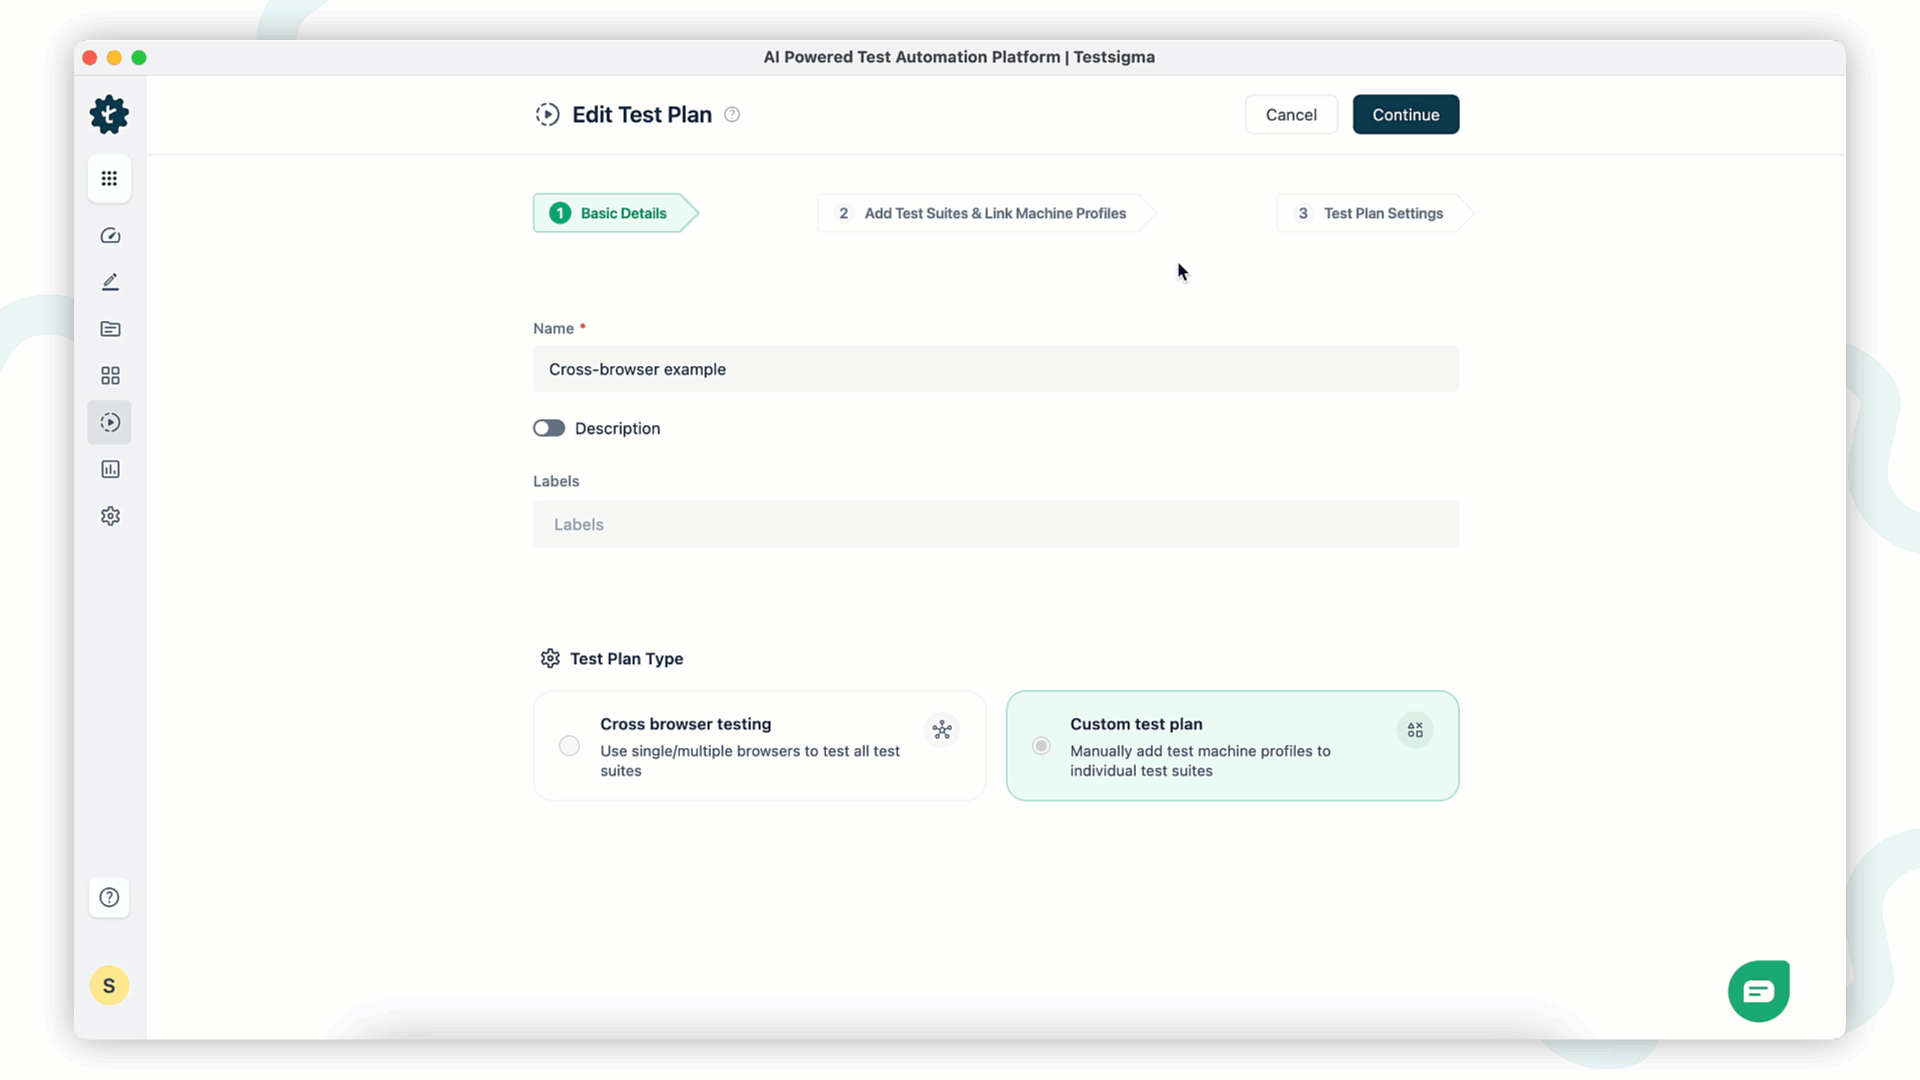This screenshot has width=1920, height=1080.
Task: Select the dashboard speedometer icon in sidebar
Action: (x=109, y=235)
